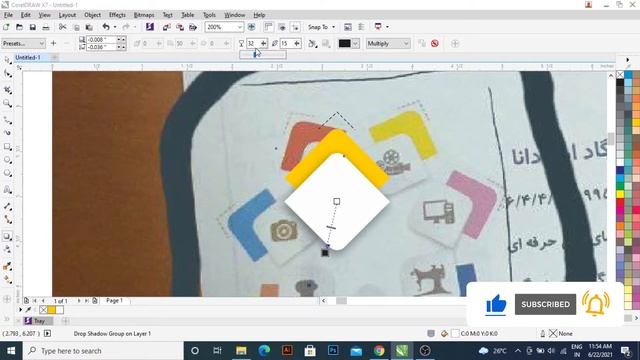
Task: Toggle Show Guidelines button
Action: [x=295, y=27]
